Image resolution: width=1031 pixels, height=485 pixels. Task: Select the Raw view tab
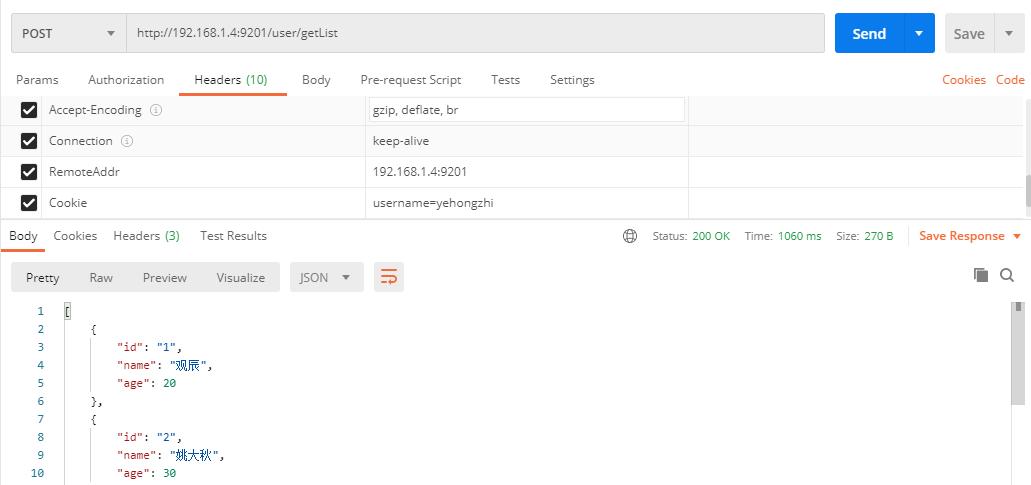[x=101, y=278]
